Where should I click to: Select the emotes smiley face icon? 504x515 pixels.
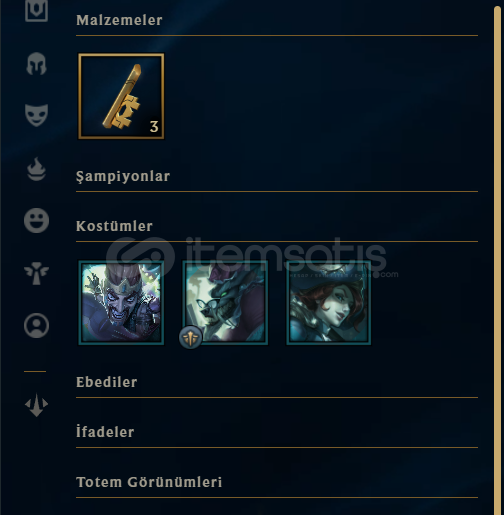[x=36, y=220]
